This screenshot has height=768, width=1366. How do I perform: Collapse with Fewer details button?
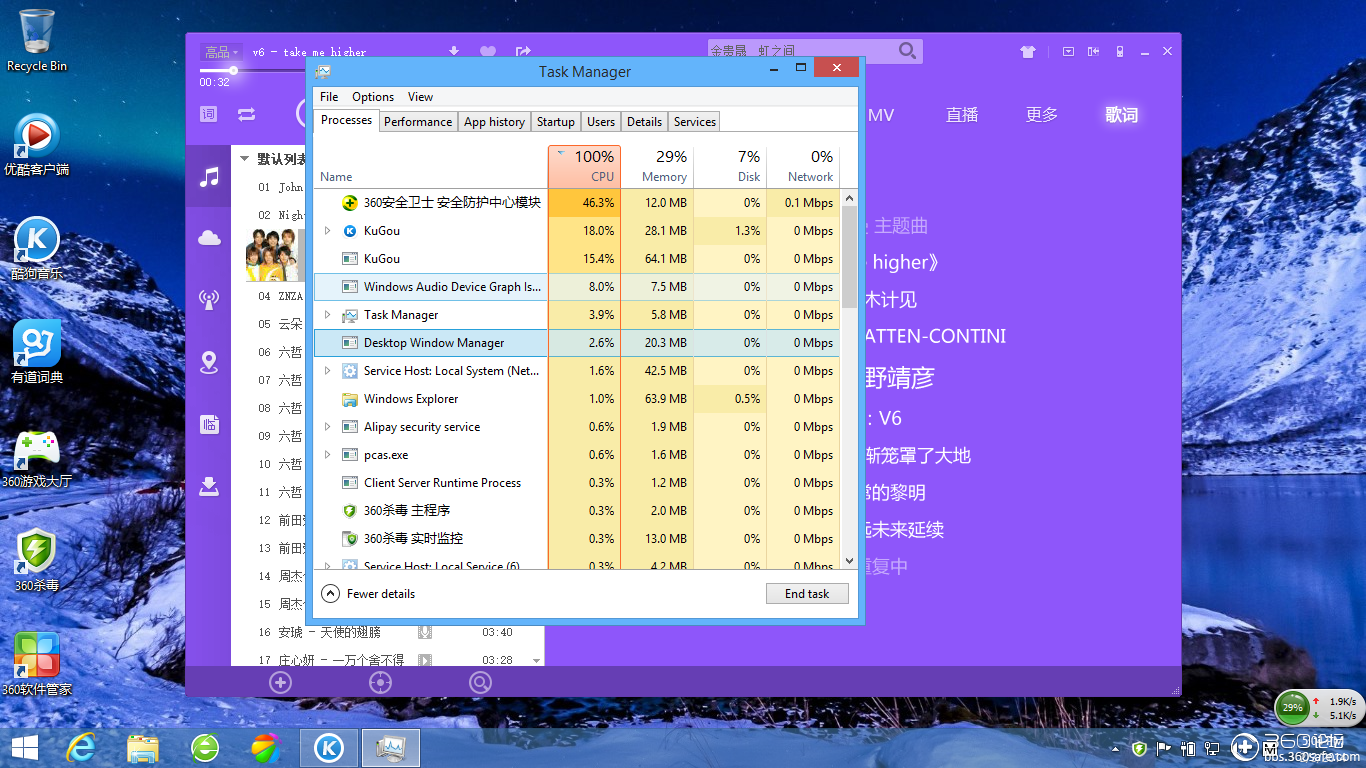pyautogui.click(x=368, y=593)
